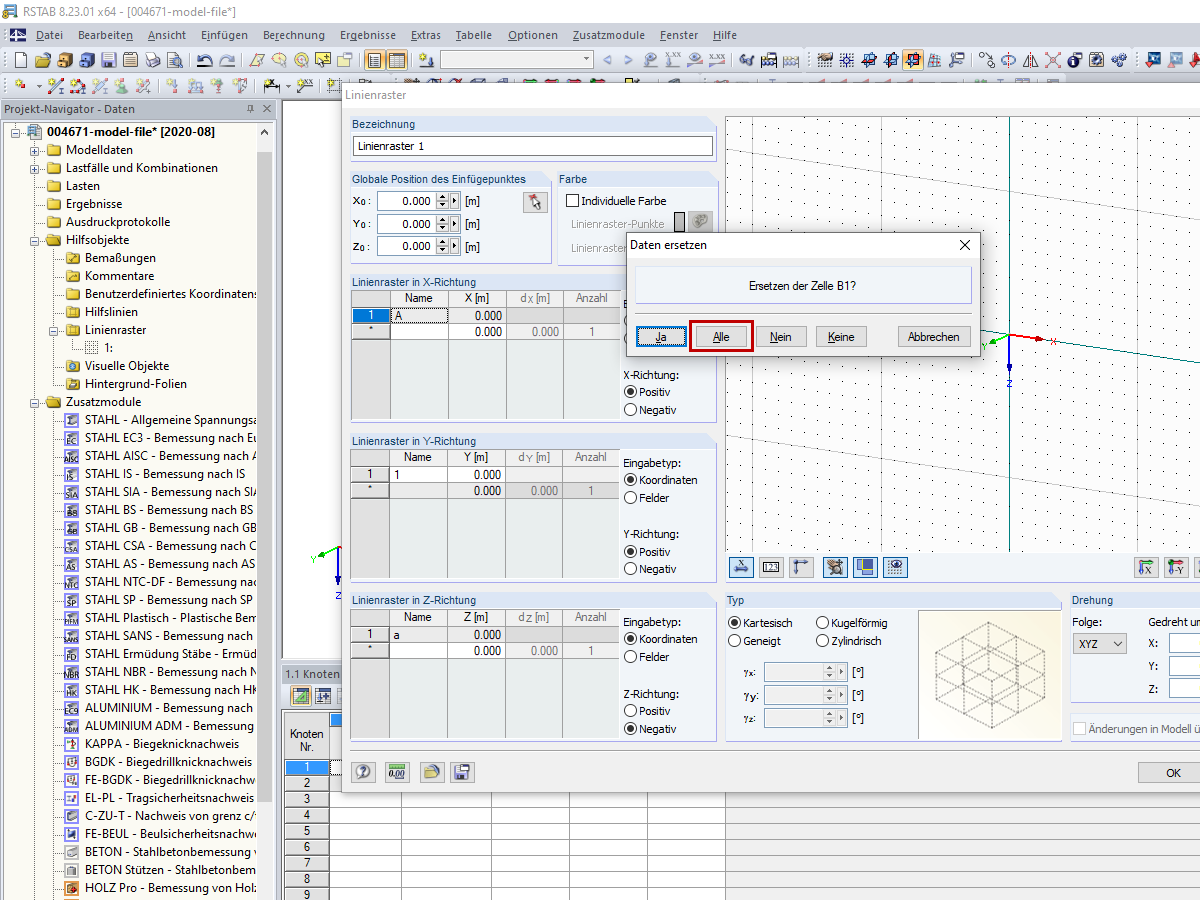Open the Berechnung menu
Viewport: 1200px width, 900px height.
(294, 35)
